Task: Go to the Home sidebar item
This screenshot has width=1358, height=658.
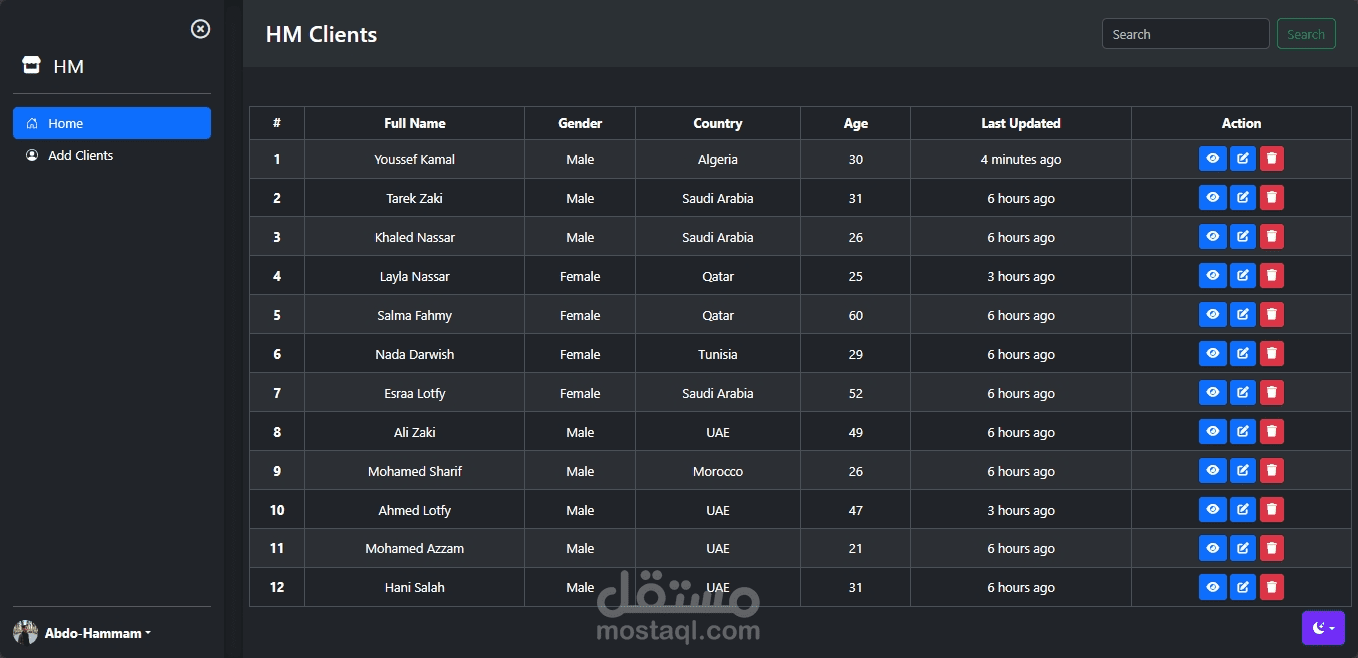Action: point(112,123)
